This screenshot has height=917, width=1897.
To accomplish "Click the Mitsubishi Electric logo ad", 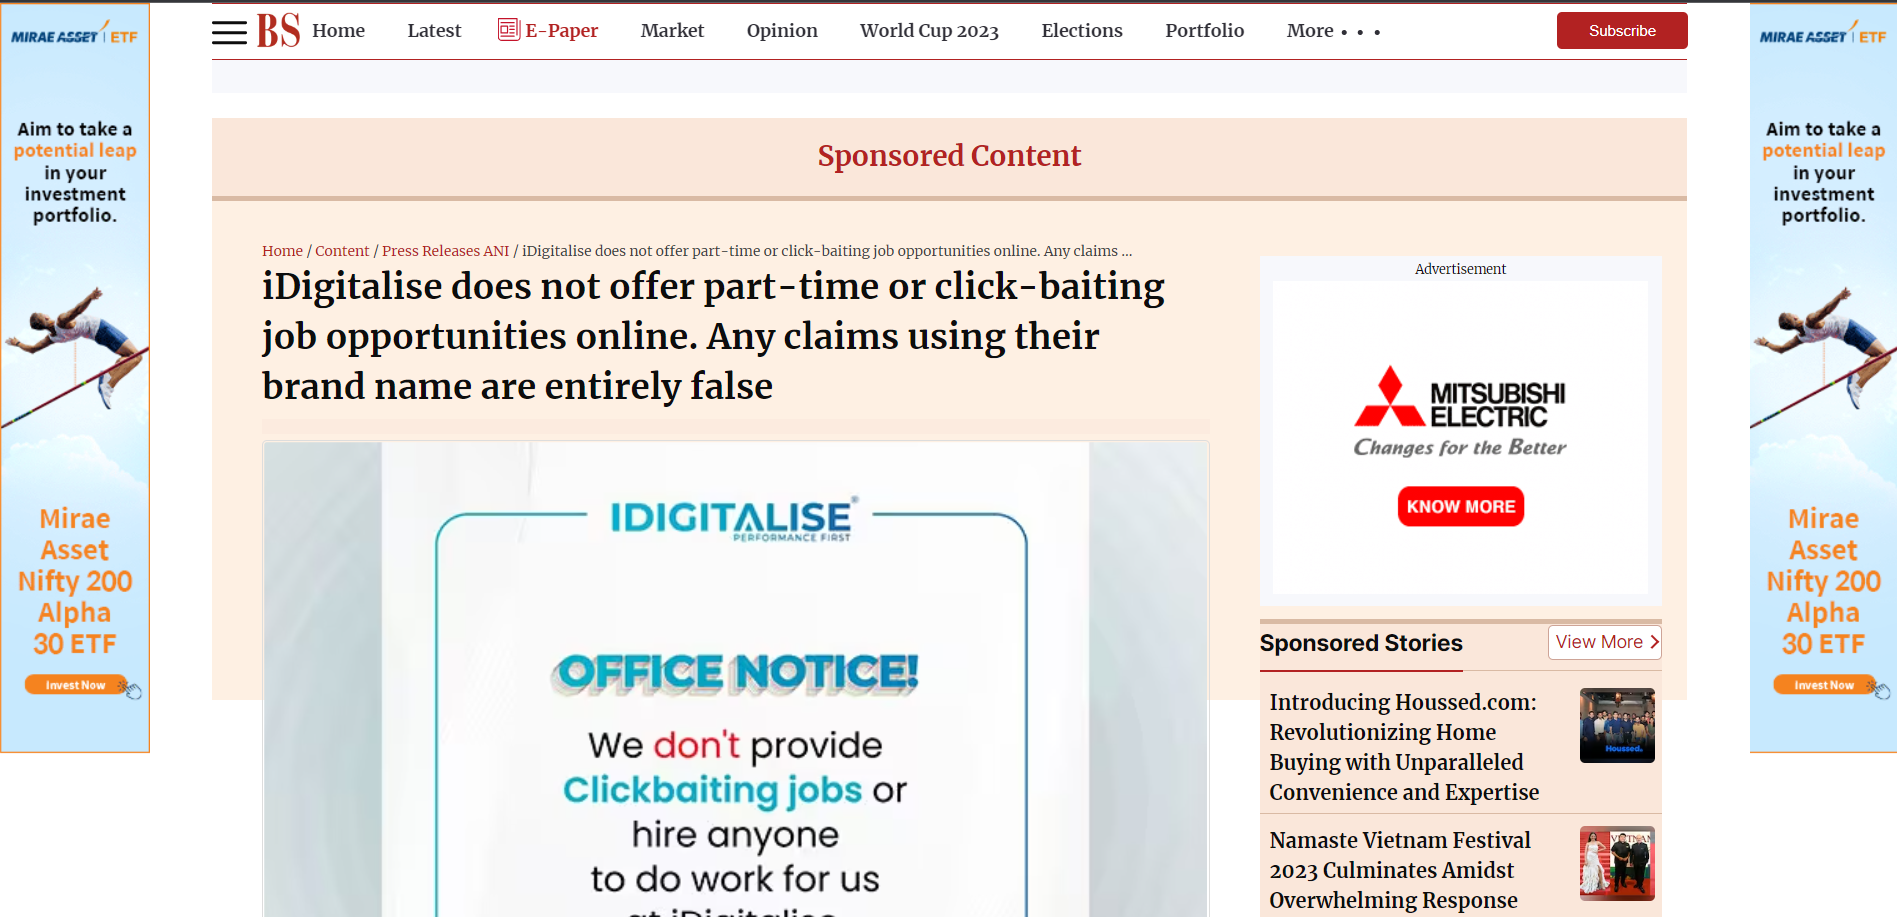I will pyautogui.click(x=1460, y=411).
